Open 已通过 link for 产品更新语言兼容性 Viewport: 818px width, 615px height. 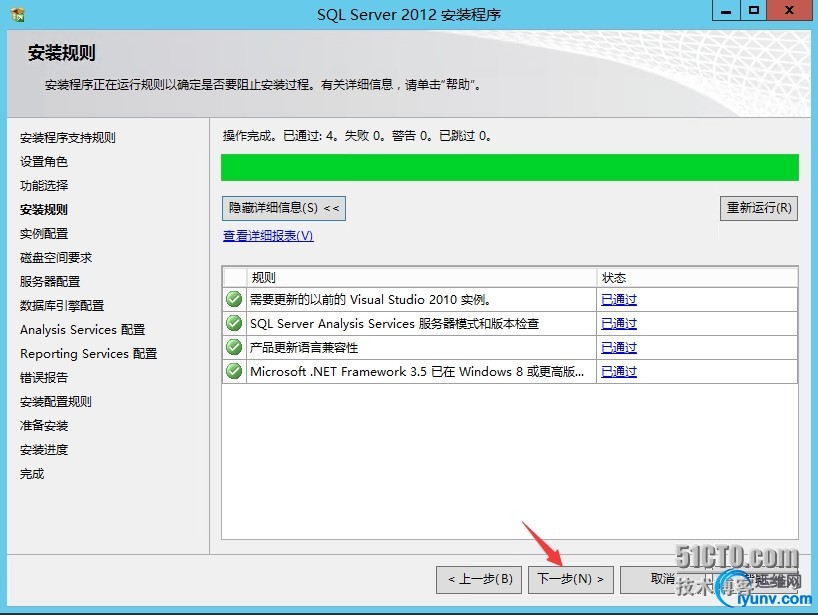click(x=619, y=347)
